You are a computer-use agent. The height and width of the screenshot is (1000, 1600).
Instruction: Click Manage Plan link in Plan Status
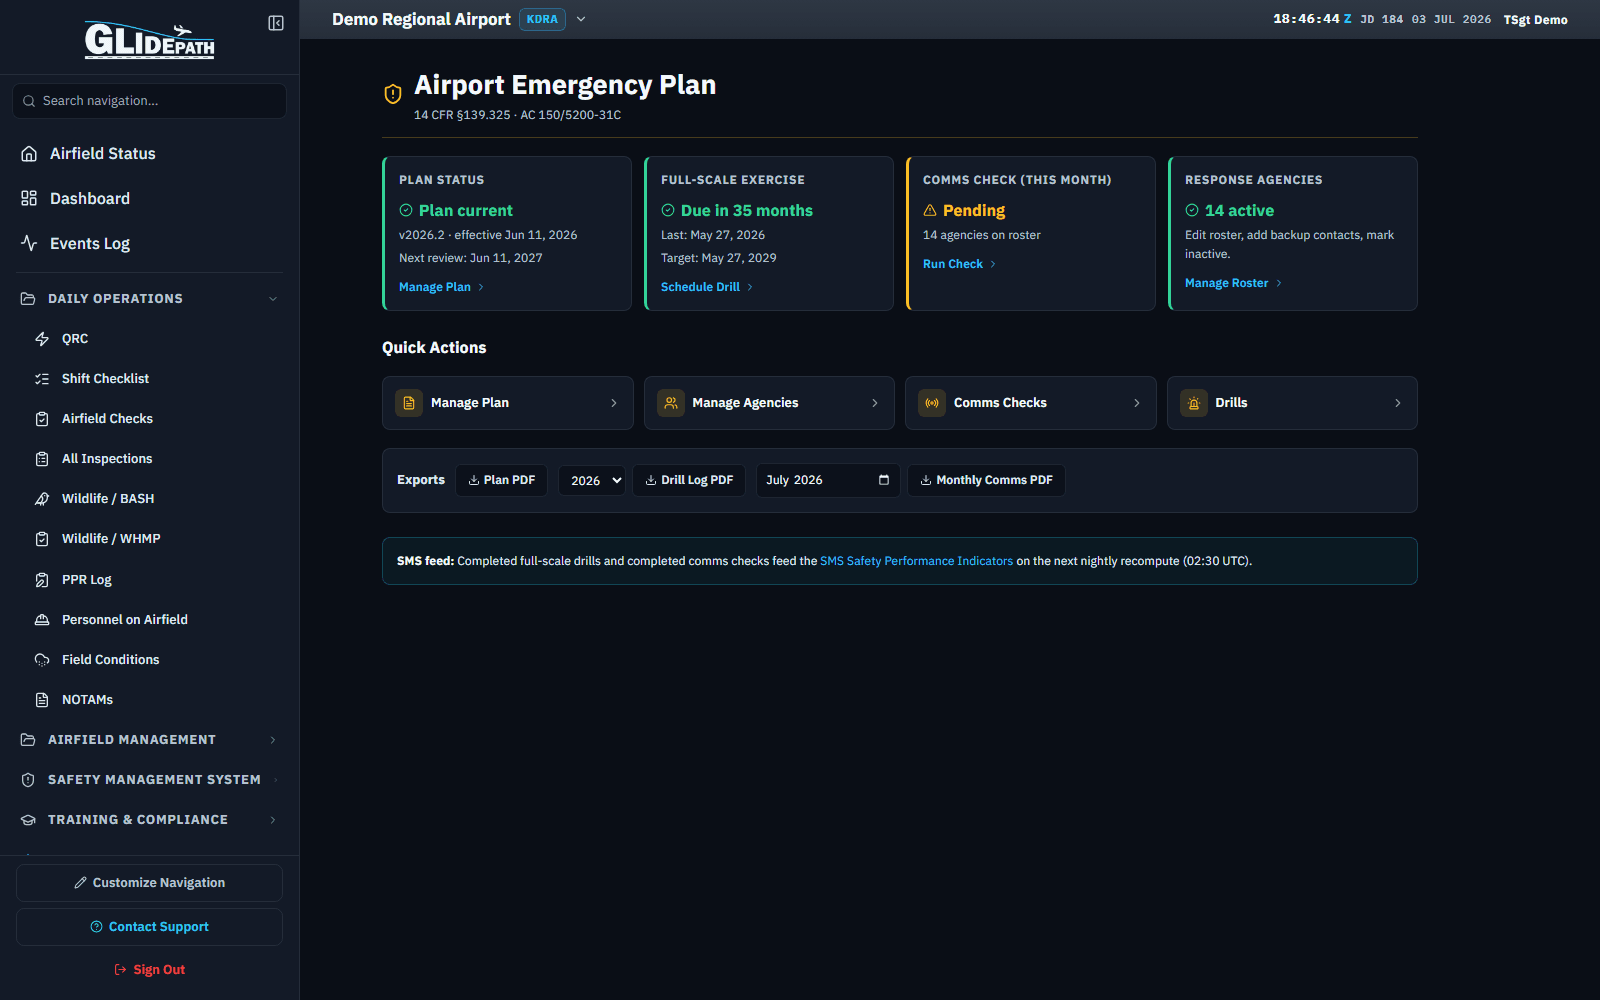[441, 287]
